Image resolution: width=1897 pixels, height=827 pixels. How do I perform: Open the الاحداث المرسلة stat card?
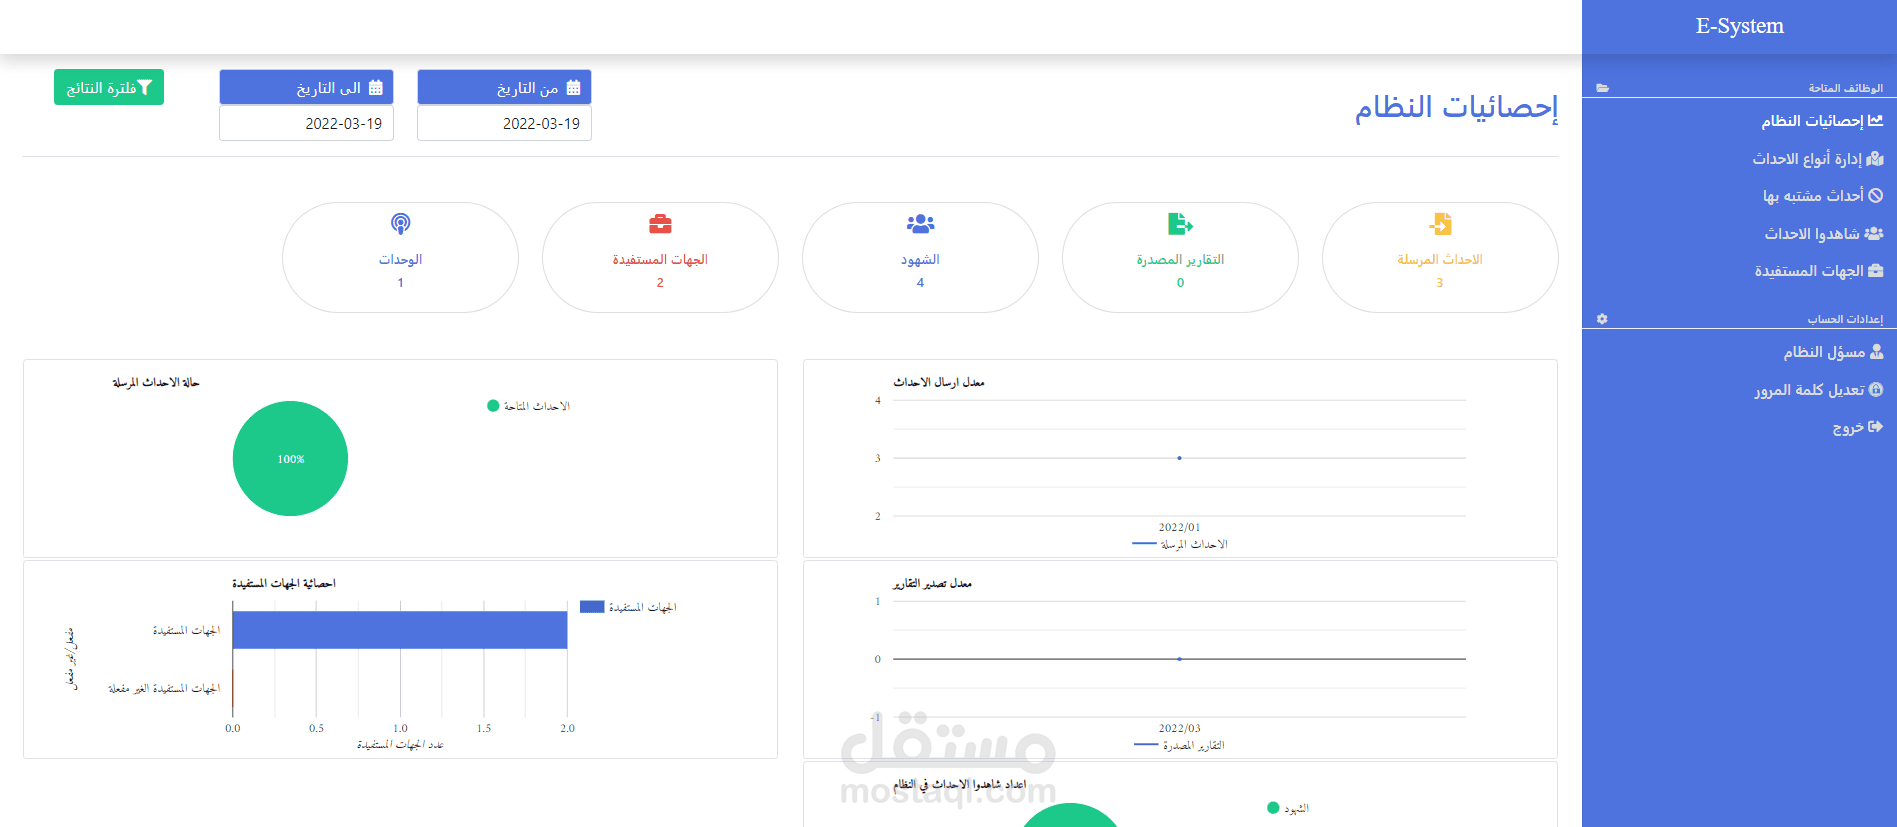point(1440,257)
